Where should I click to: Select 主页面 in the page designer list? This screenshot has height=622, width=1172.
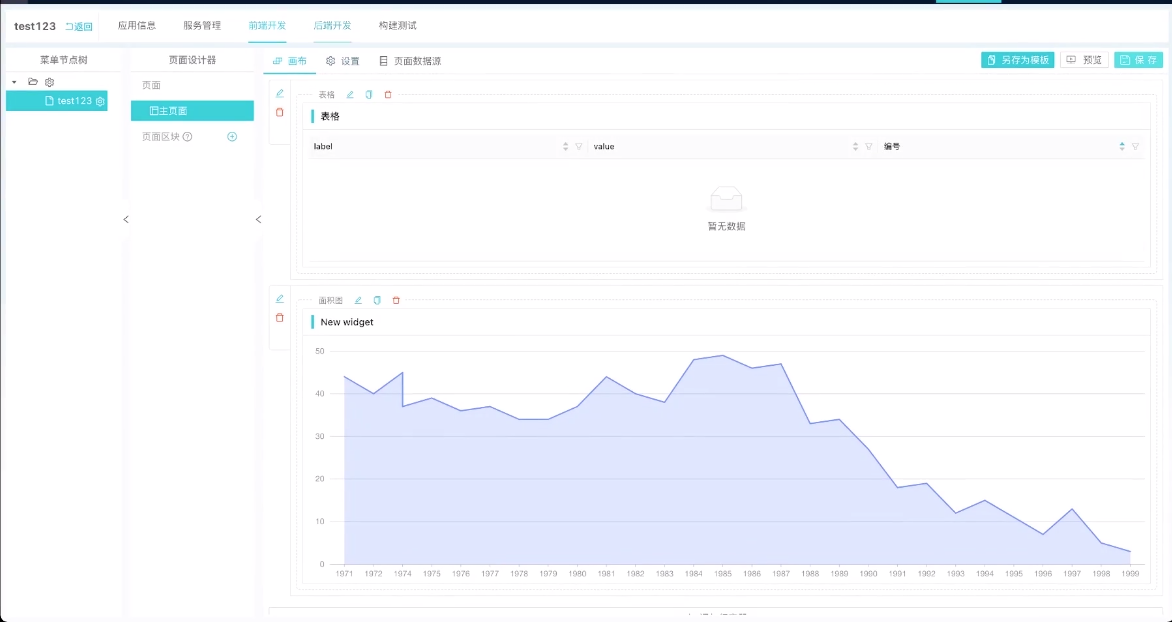[191, 111]
